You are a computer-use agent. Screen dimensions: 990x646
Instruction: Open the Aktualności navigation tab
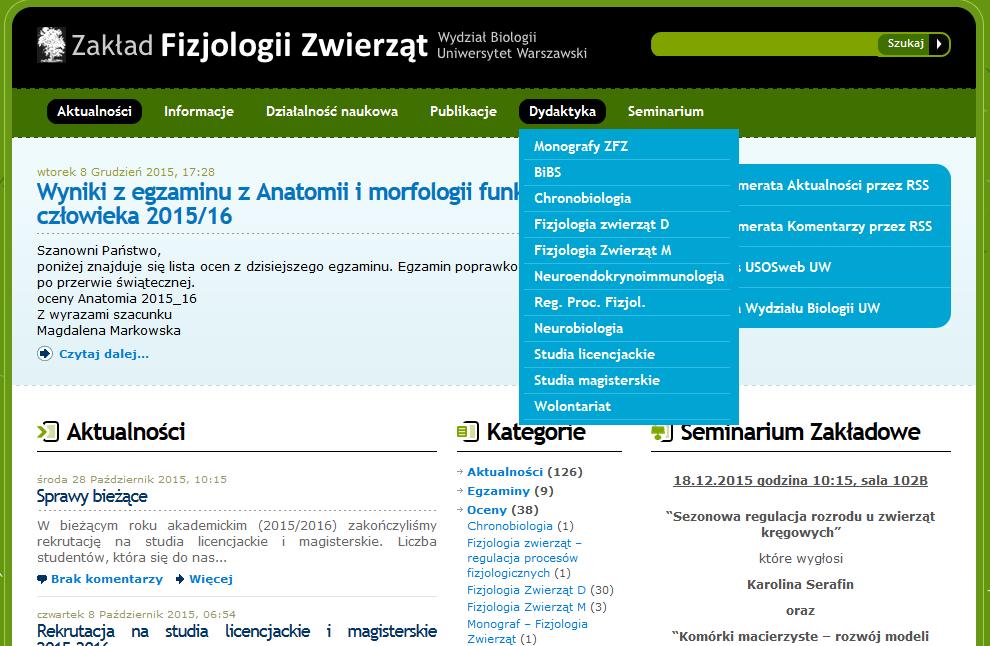pos(94,111)
